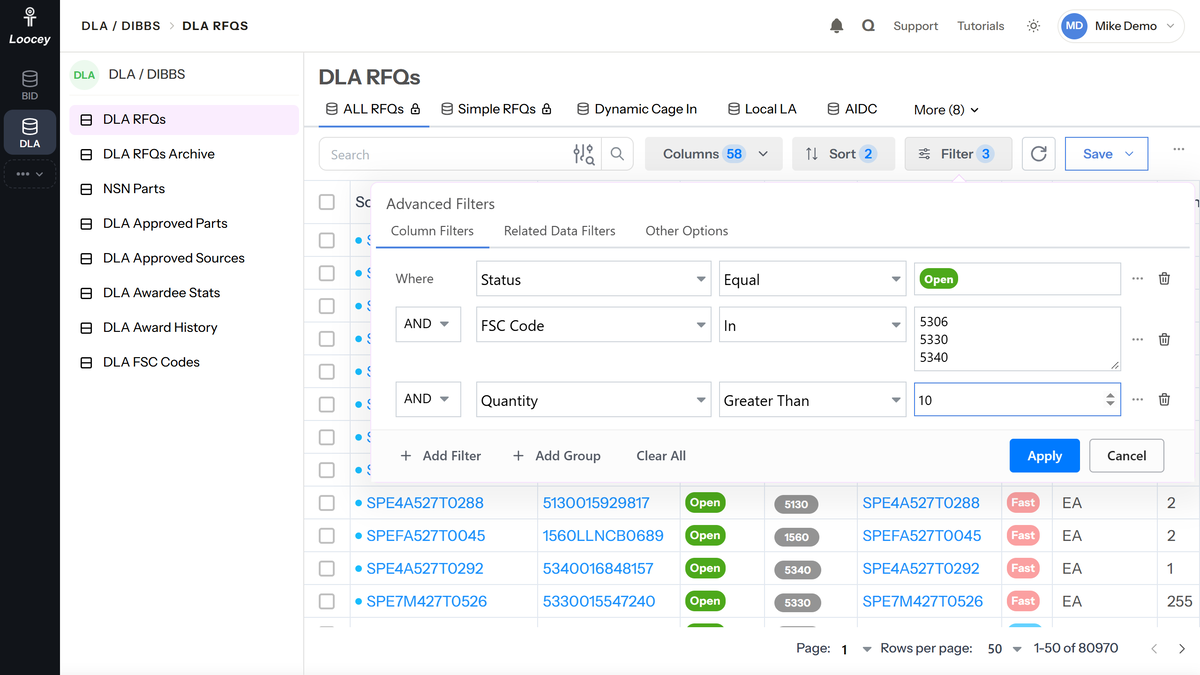Expand the More (8) tabs dropdown

(946, 110)
